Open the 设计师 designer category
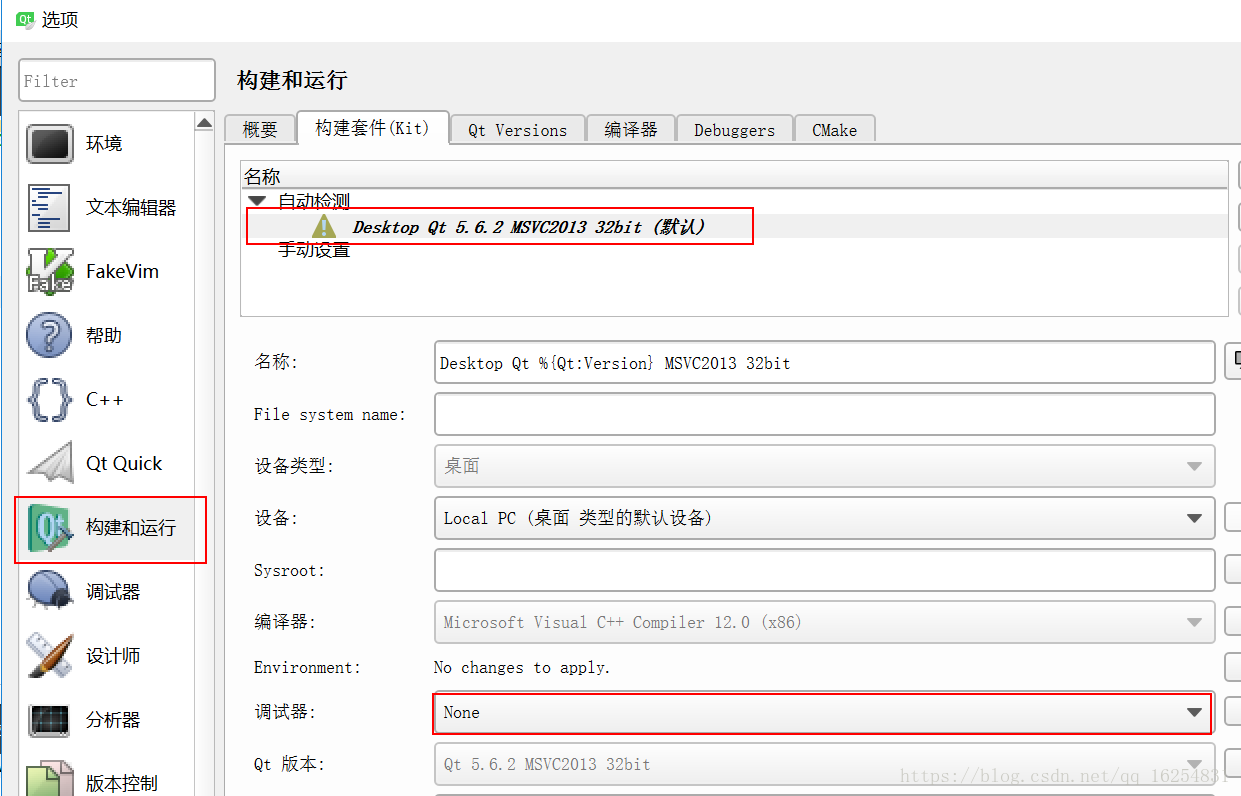Viewport: 1241px width, 796px height. click(106, 656)
